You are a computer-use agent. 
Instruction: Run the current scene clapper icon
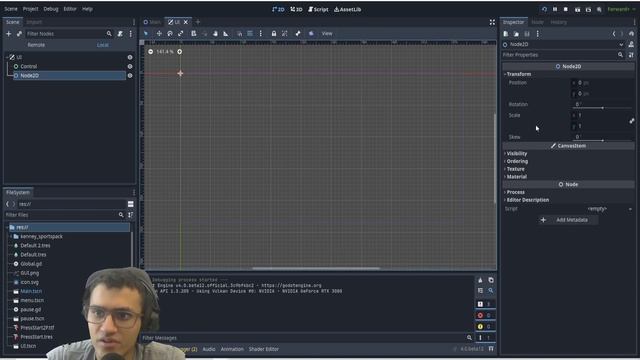(577, 9)
